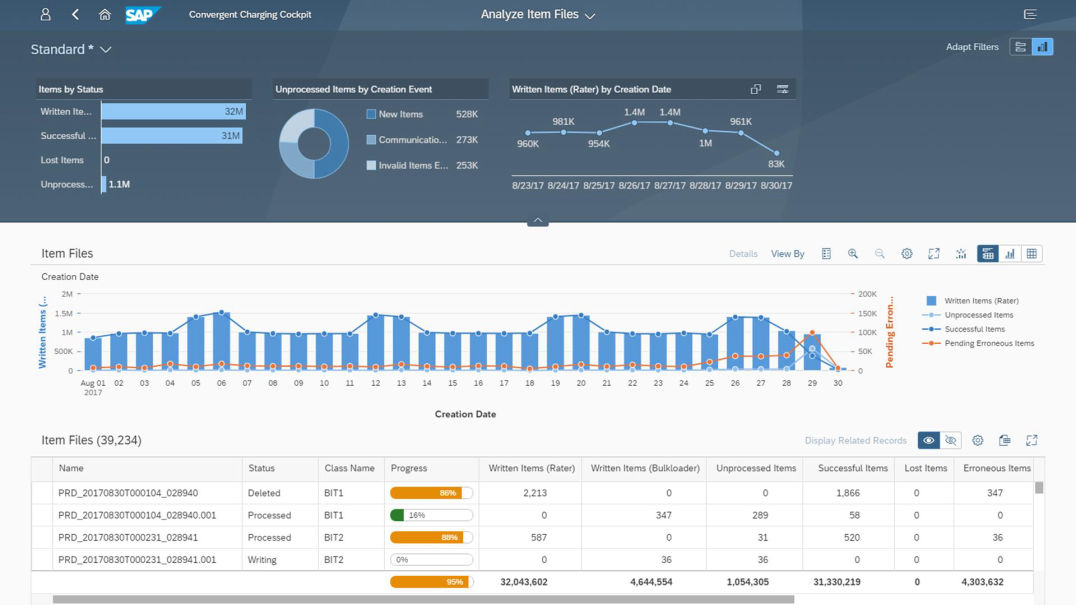Expand the Item Files chart to full screen
Viewport: 1076px width, 605px height.
(x=933, y=254)
